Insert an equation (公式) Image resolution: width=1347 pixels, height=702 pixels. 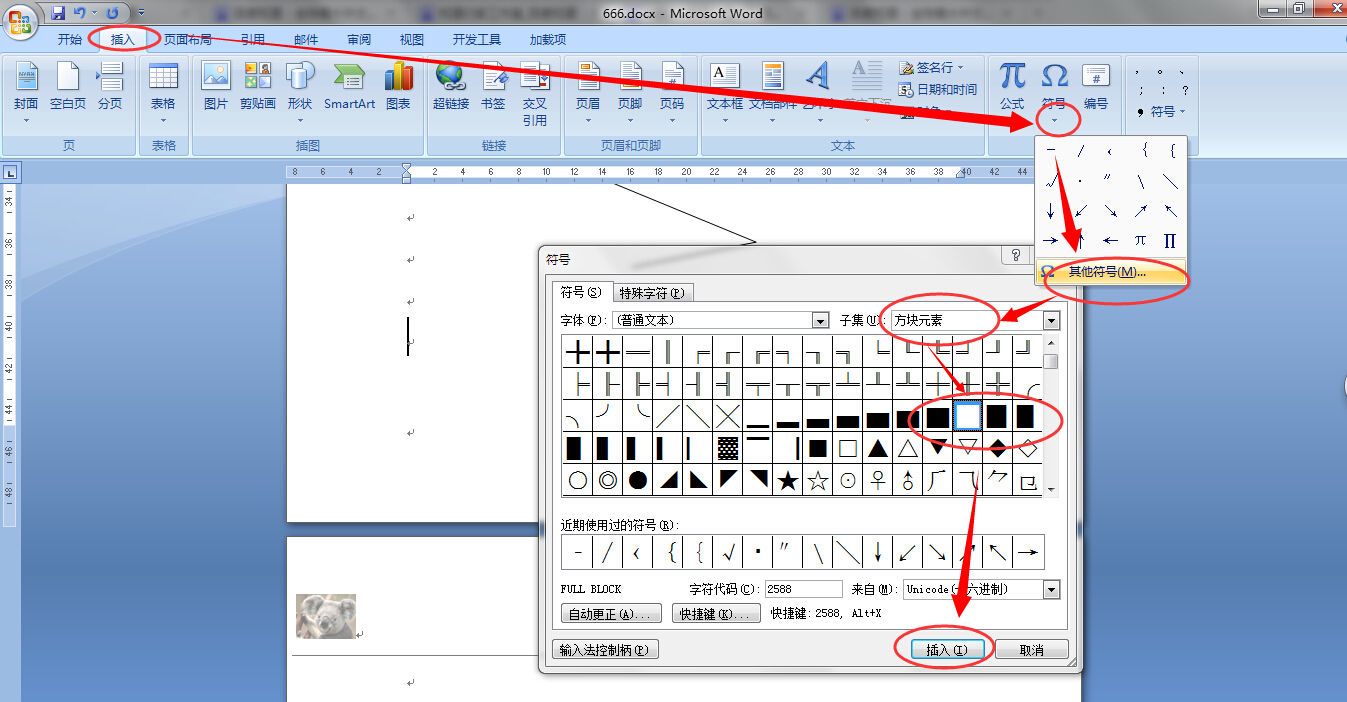(1012, 93)
